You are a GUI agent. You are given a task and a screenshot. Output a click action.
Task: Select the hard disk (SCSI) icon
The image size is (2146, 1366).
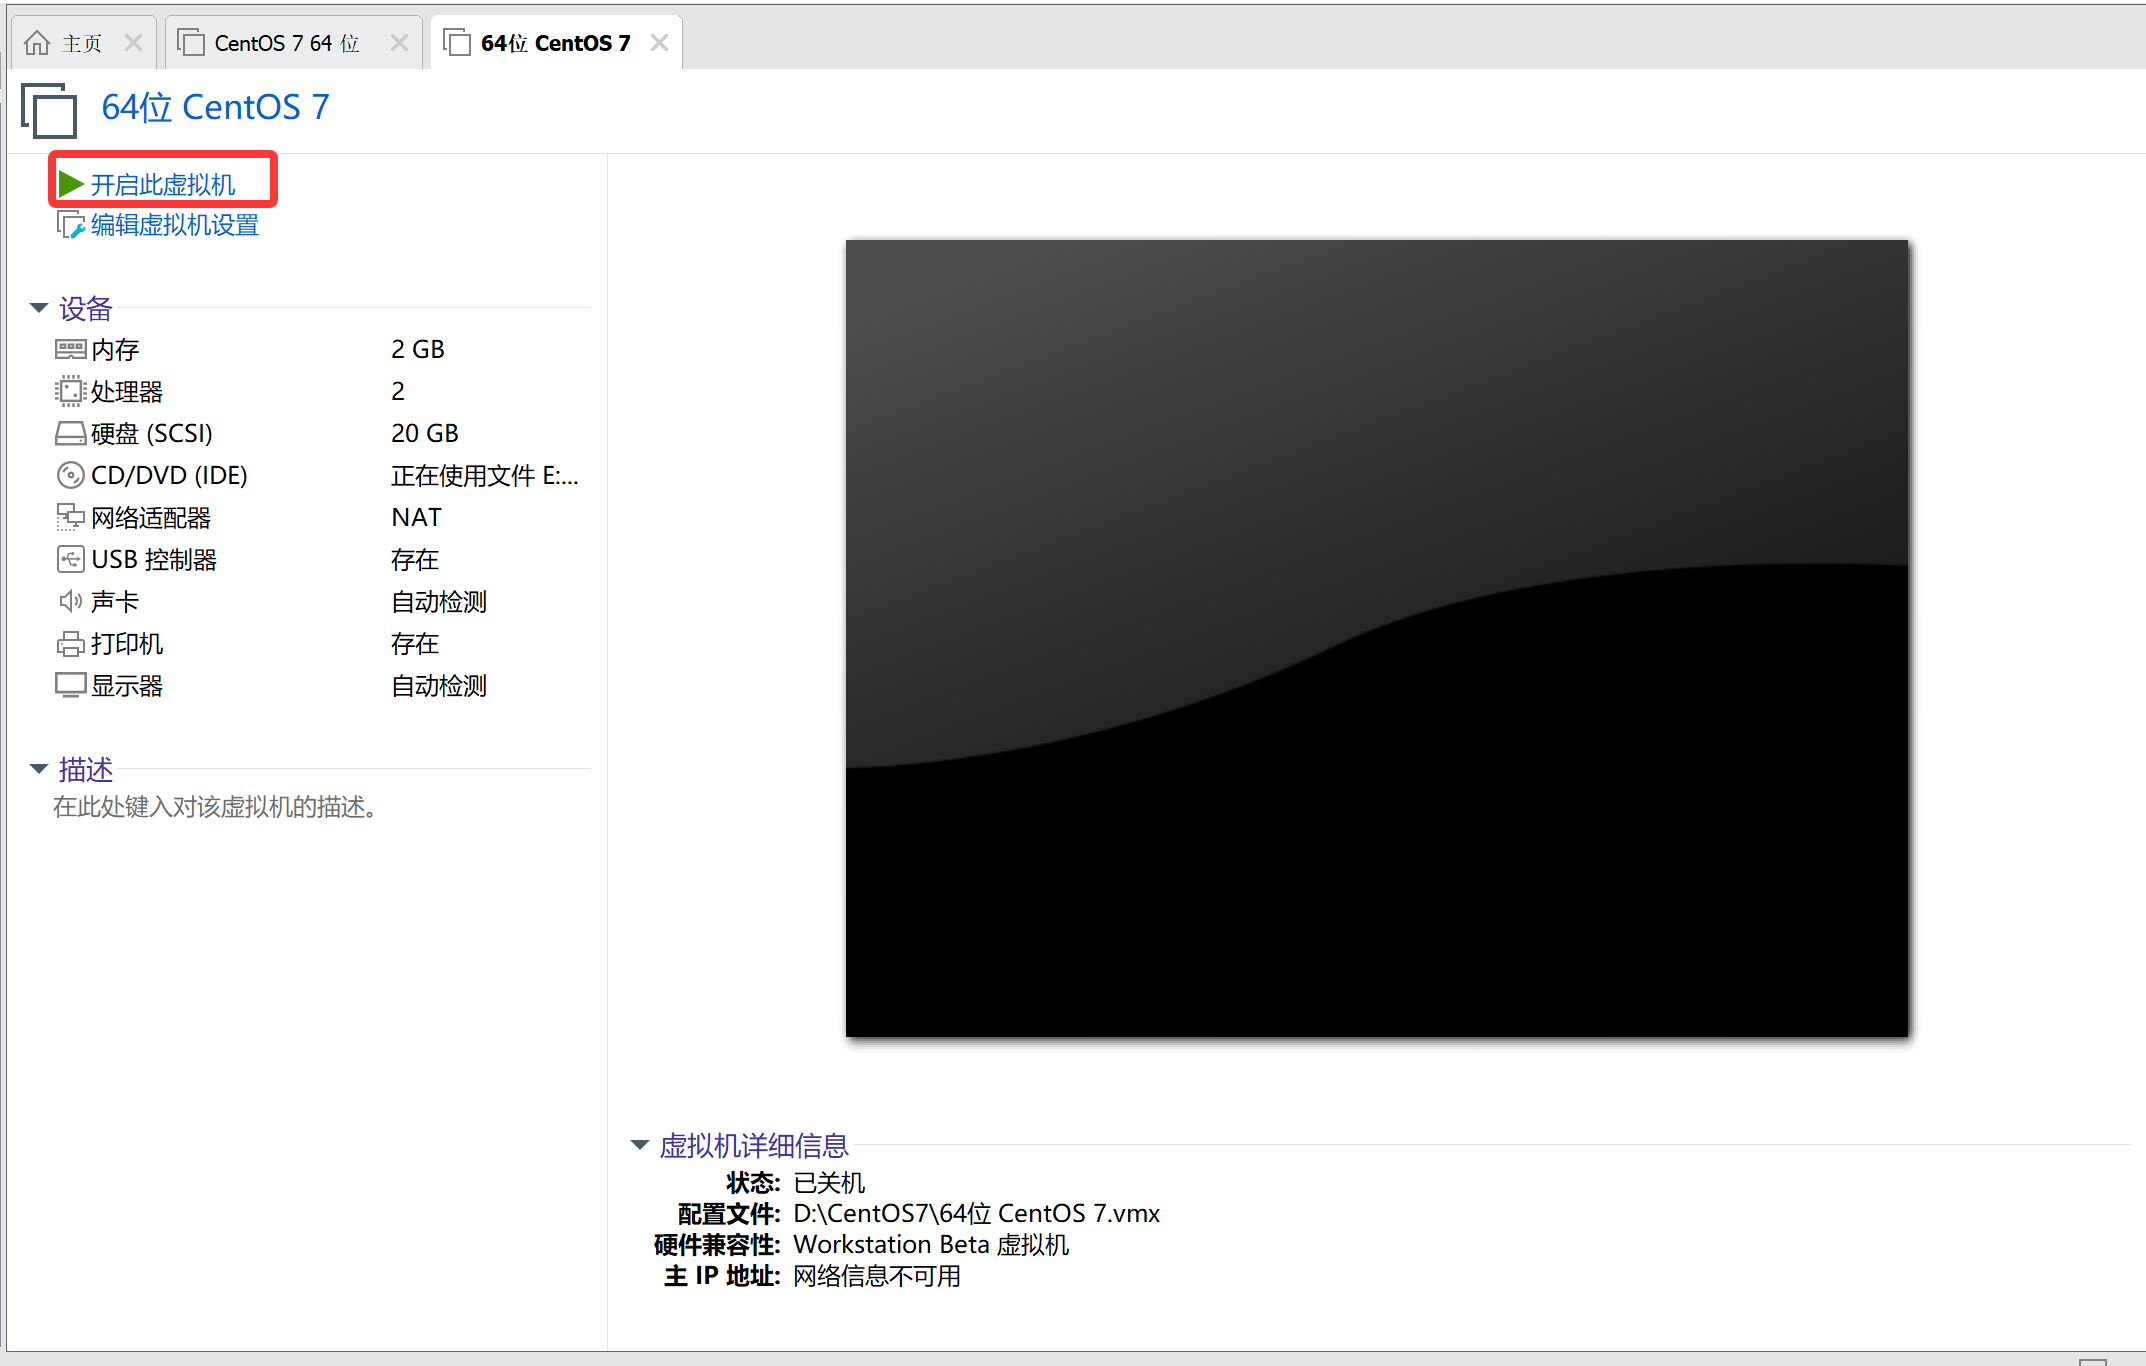click(70, 433)
